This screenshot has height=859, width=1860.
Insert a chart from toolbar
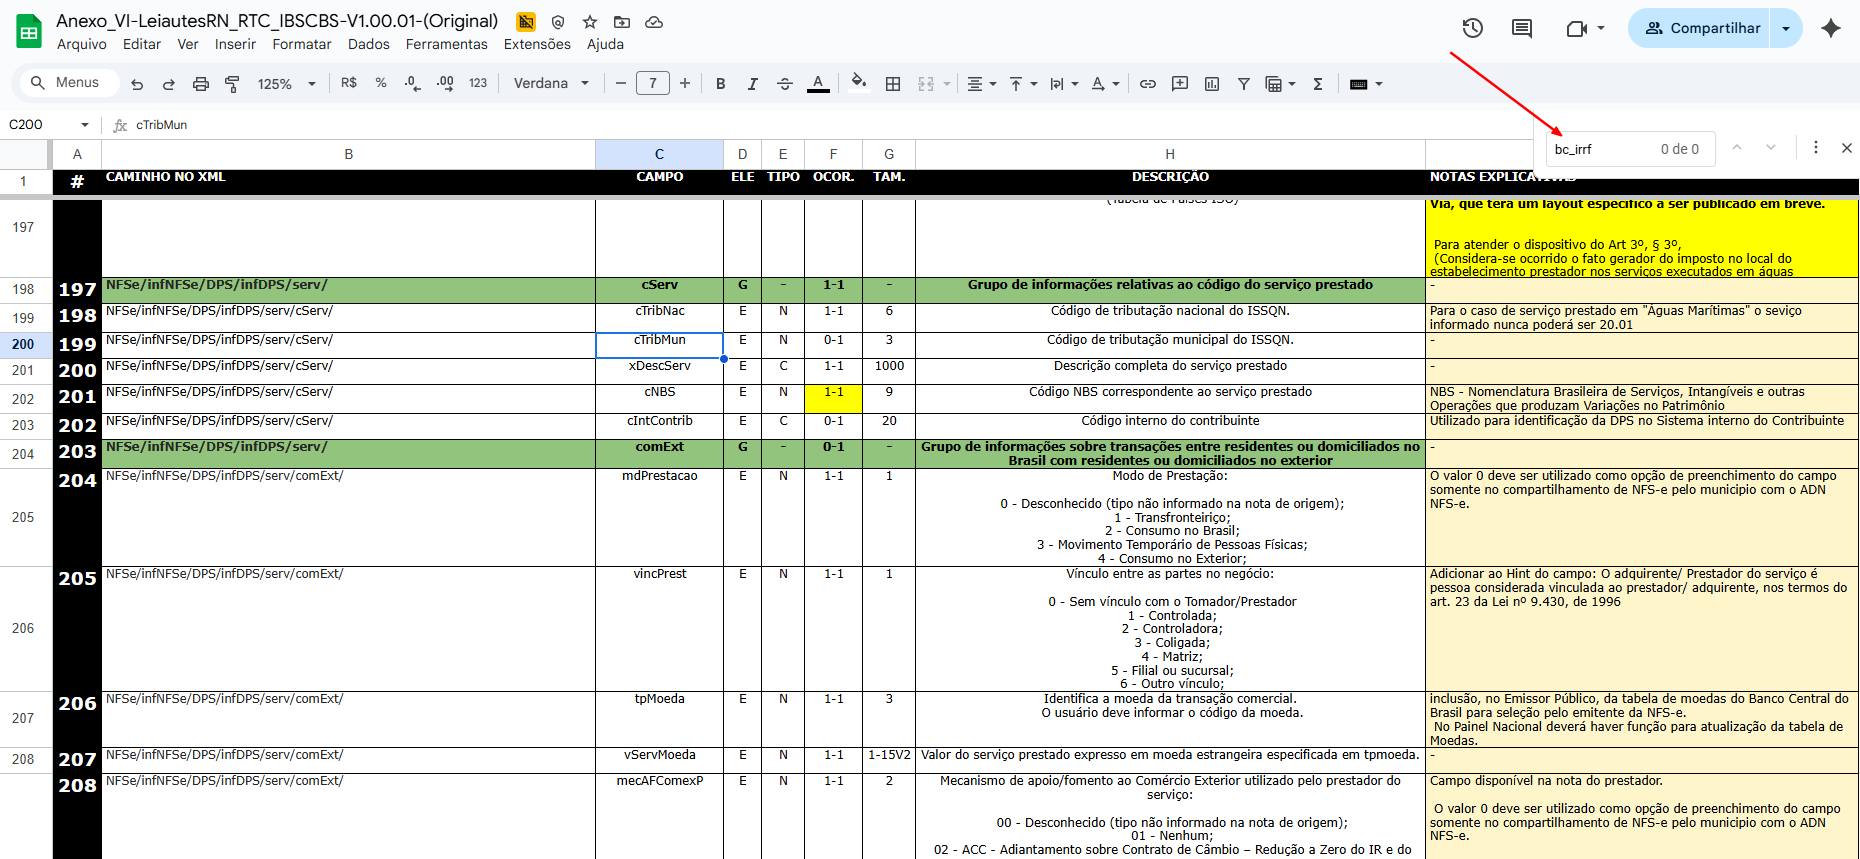1212,84
